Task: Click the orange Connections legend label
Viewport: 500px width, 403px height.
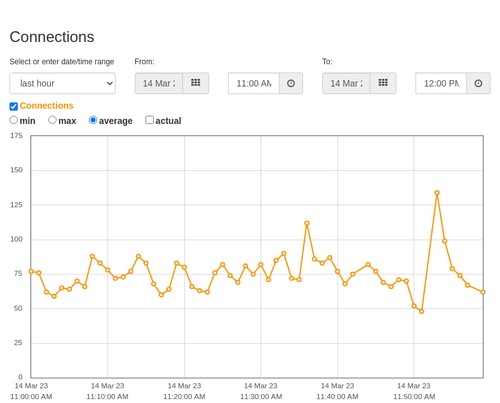Action: coord(46,106)
